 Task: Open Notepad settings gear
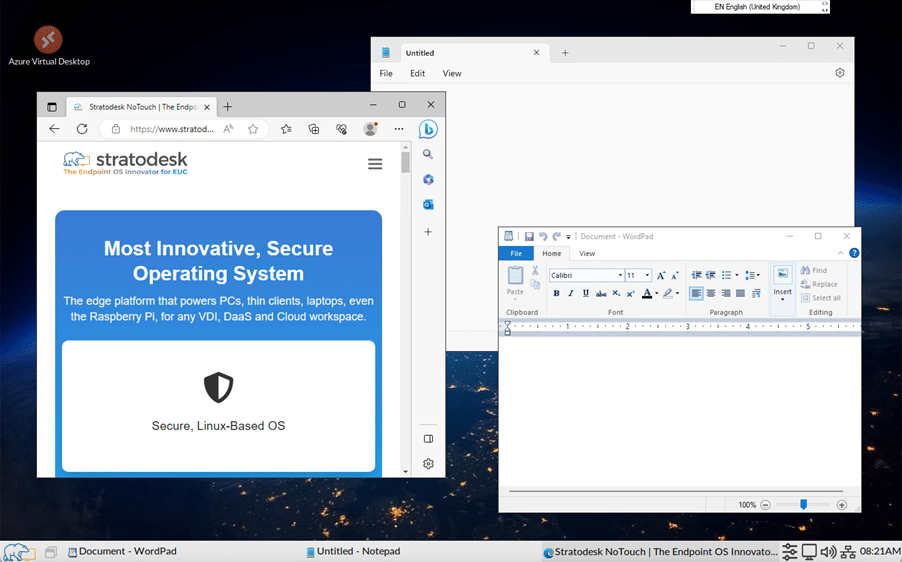pos(840,73)
